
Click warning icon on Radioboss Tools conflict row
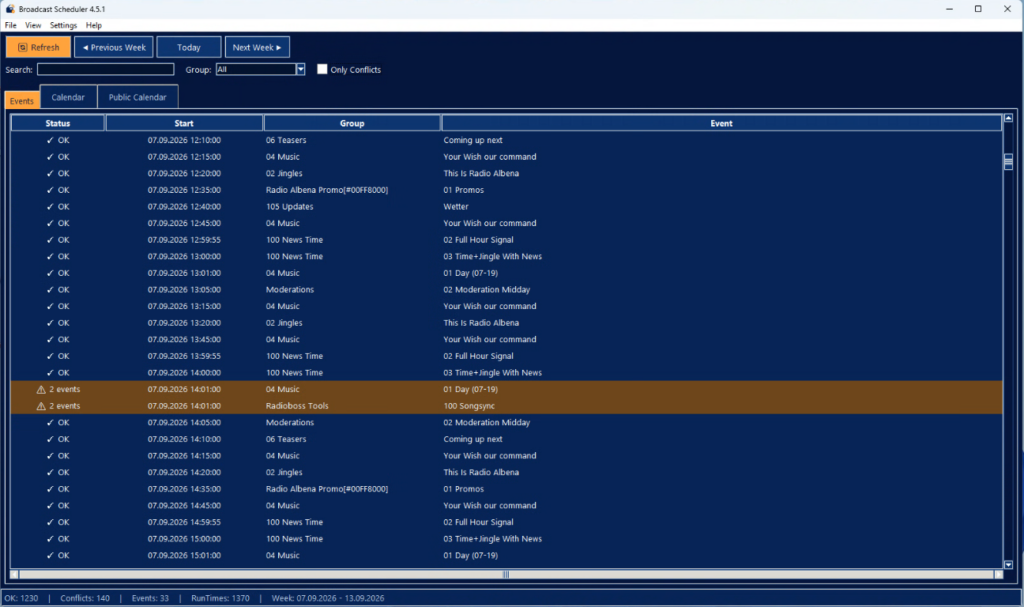[41, 406]
